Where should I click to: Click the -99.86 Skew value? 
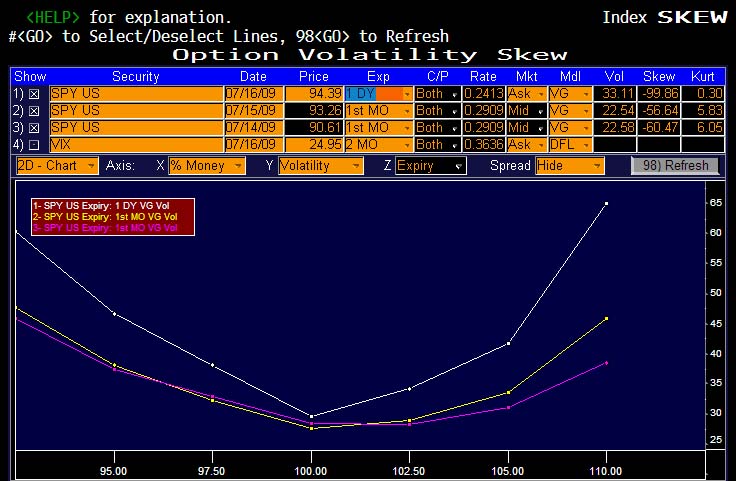(659, 93)
